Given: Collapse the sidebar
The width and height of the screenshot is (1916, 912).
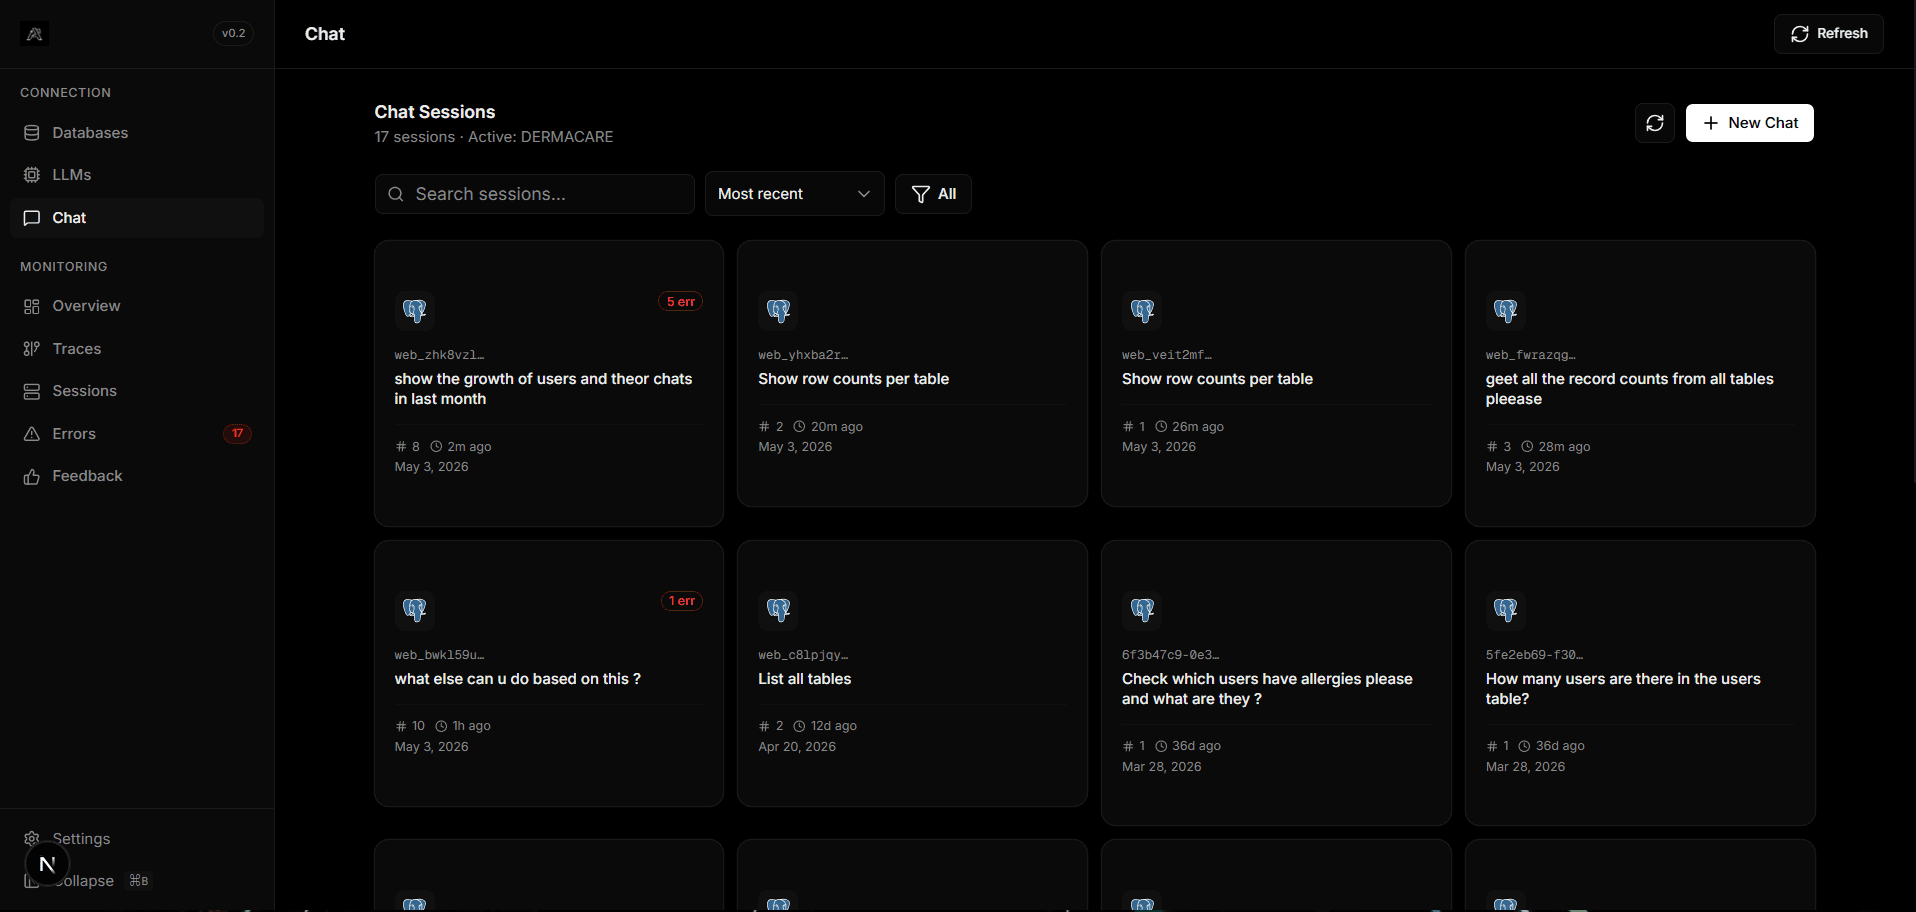Looking at the screenshot, I should tap(137, 881).
